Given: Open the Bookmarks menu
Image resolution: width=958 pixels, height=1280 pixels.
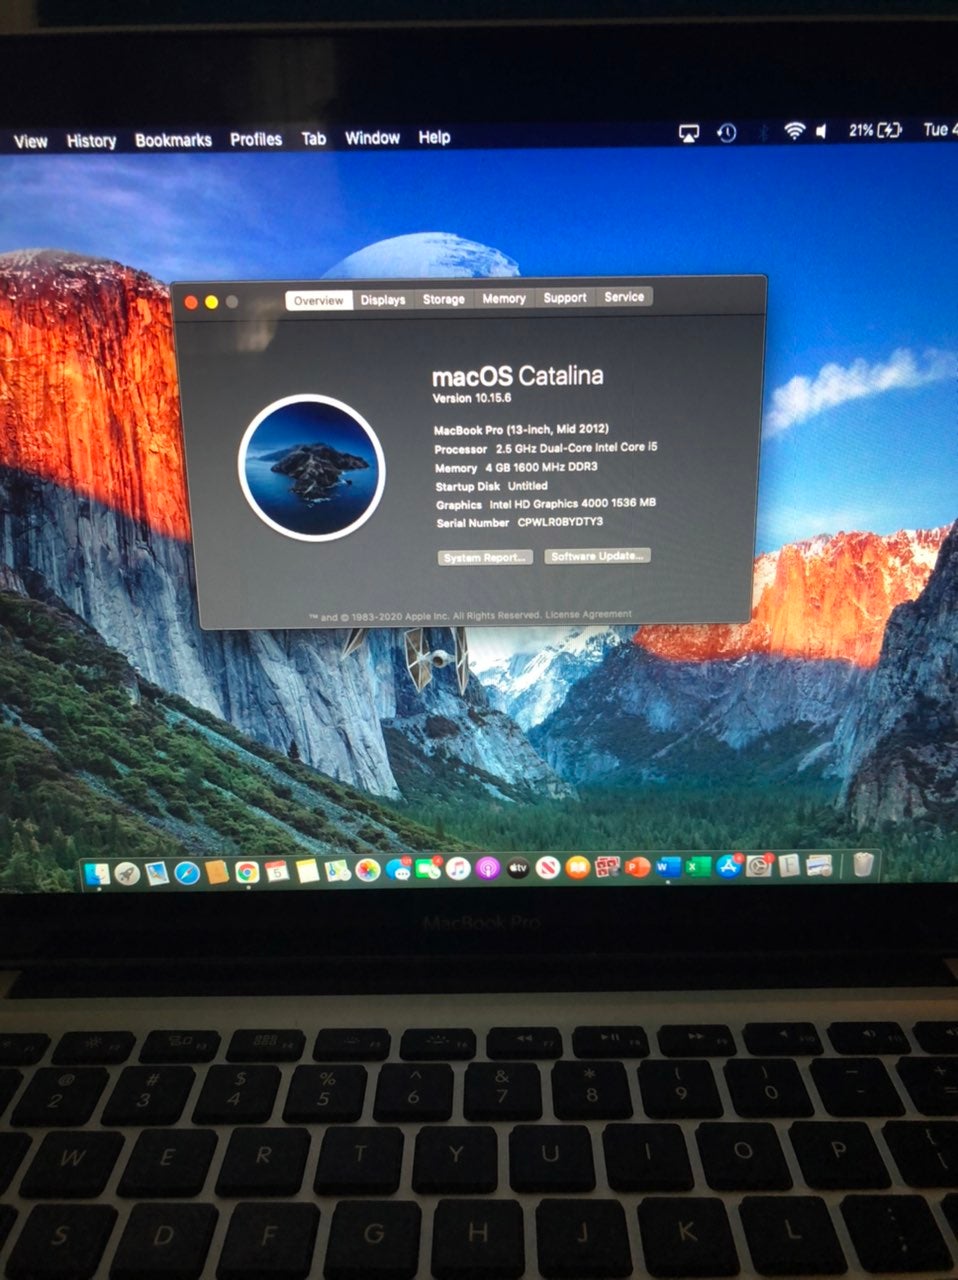Looking at the screenshot, I should (x=173, y=140).
